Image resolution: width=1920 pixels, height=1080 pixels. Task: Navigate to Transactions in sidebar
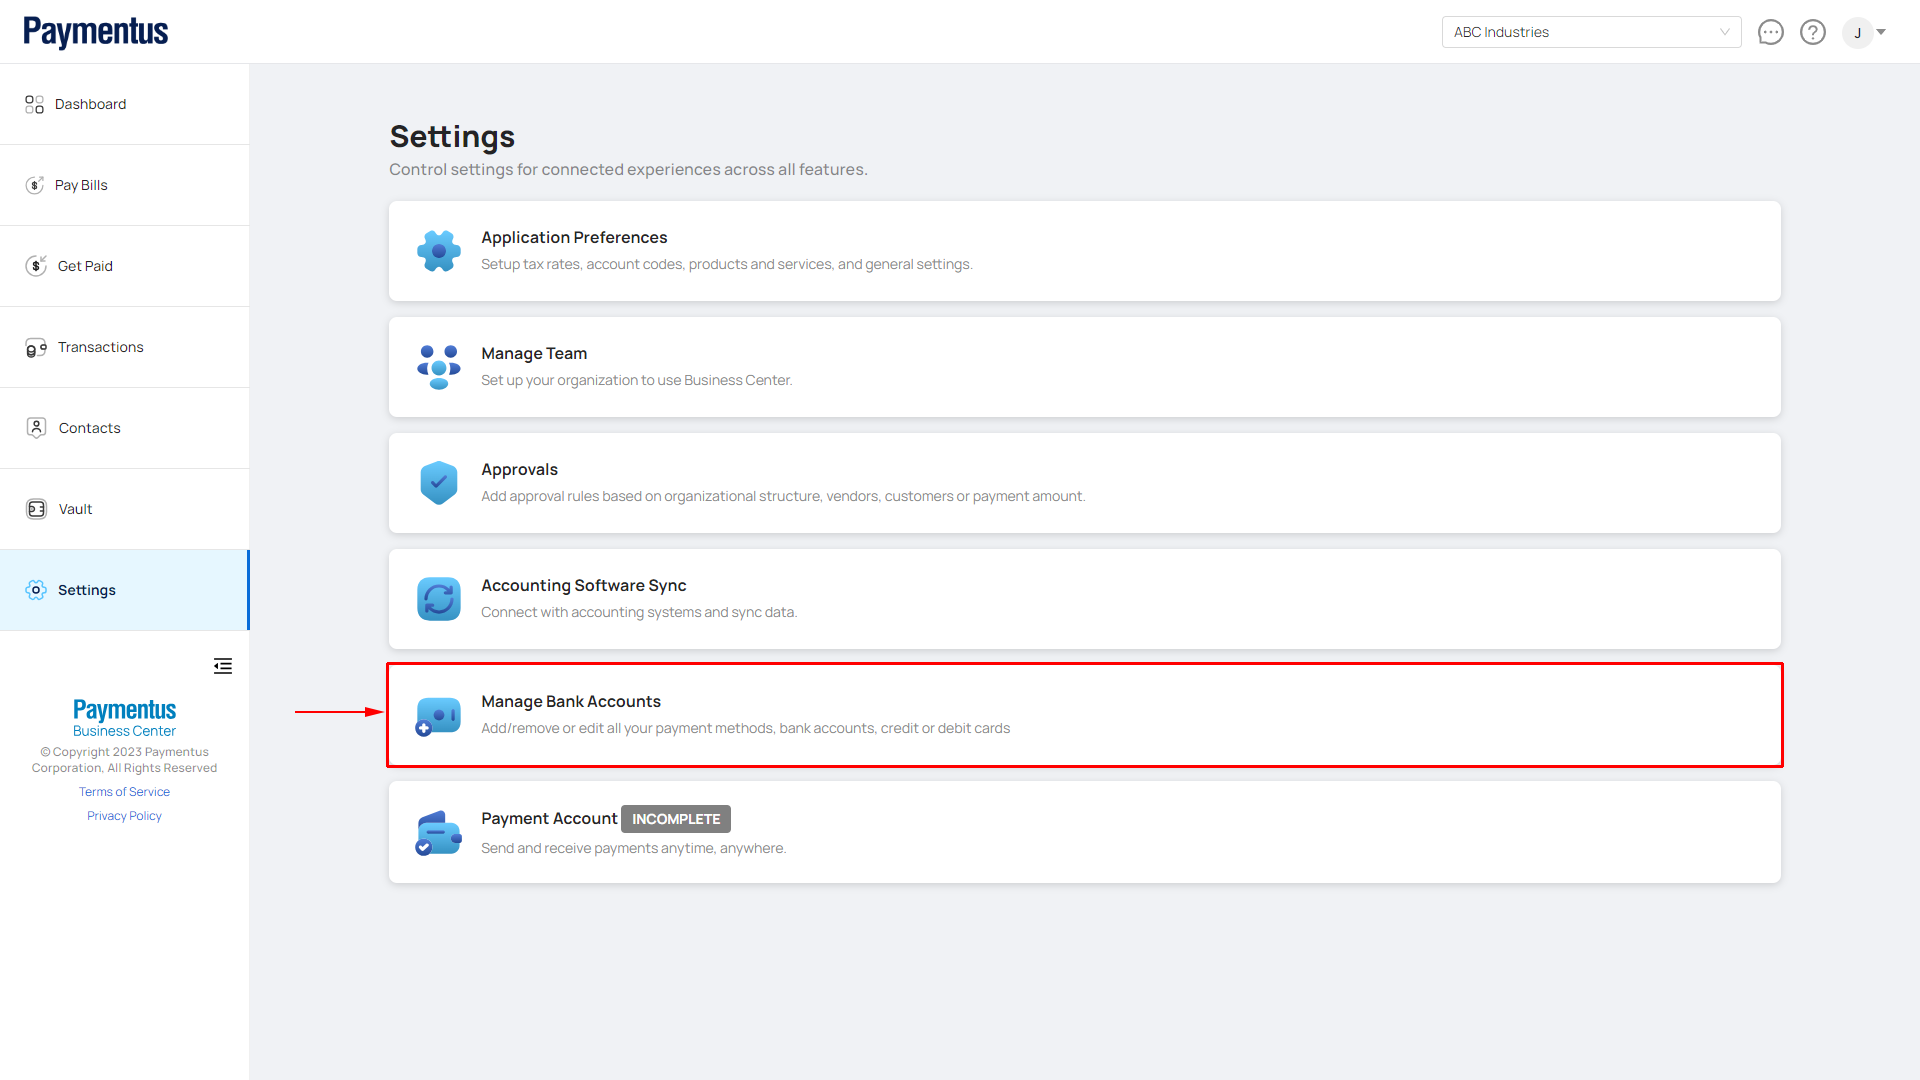100,347
